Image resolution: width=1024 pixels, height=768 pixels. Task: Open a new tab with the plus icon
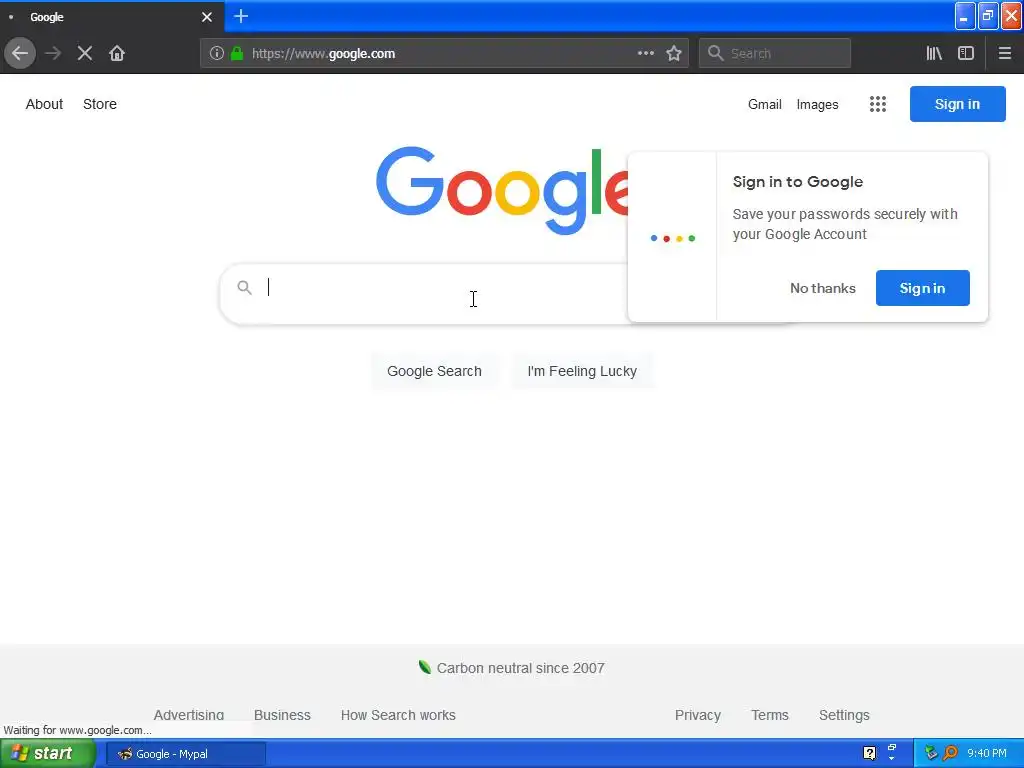pyautogui.click(x=241, y=16)
